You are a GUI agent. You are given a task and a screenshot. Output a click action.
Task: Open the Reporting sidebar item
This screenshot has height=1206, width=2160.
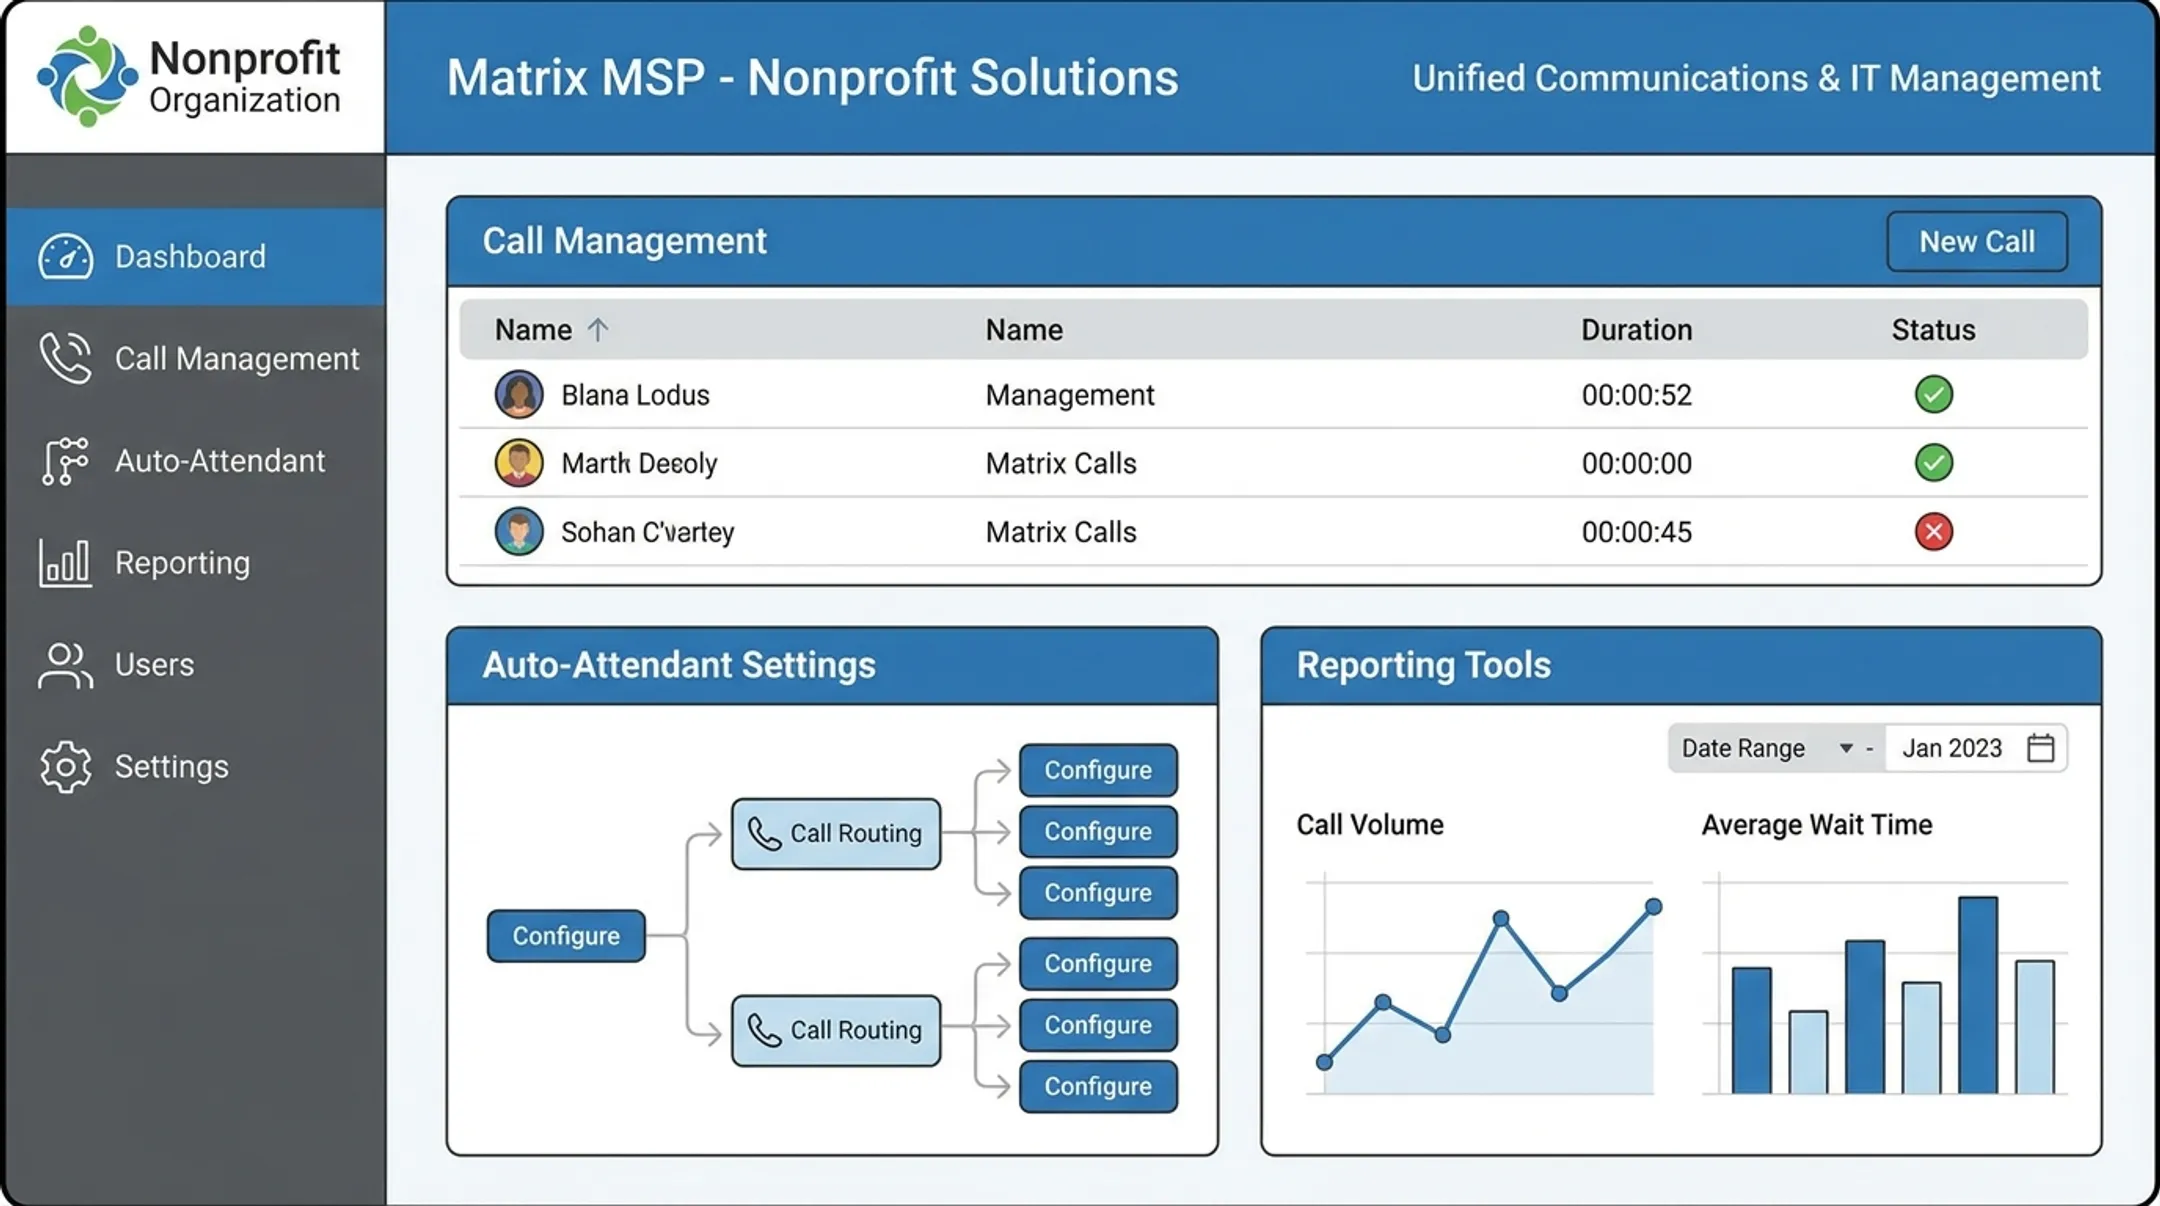pos(195,563)
